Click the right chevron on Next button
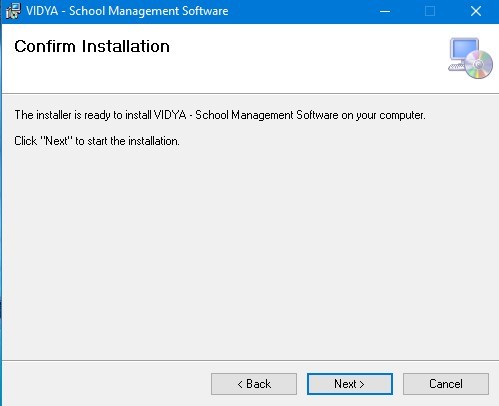 (x=362, y=385)
